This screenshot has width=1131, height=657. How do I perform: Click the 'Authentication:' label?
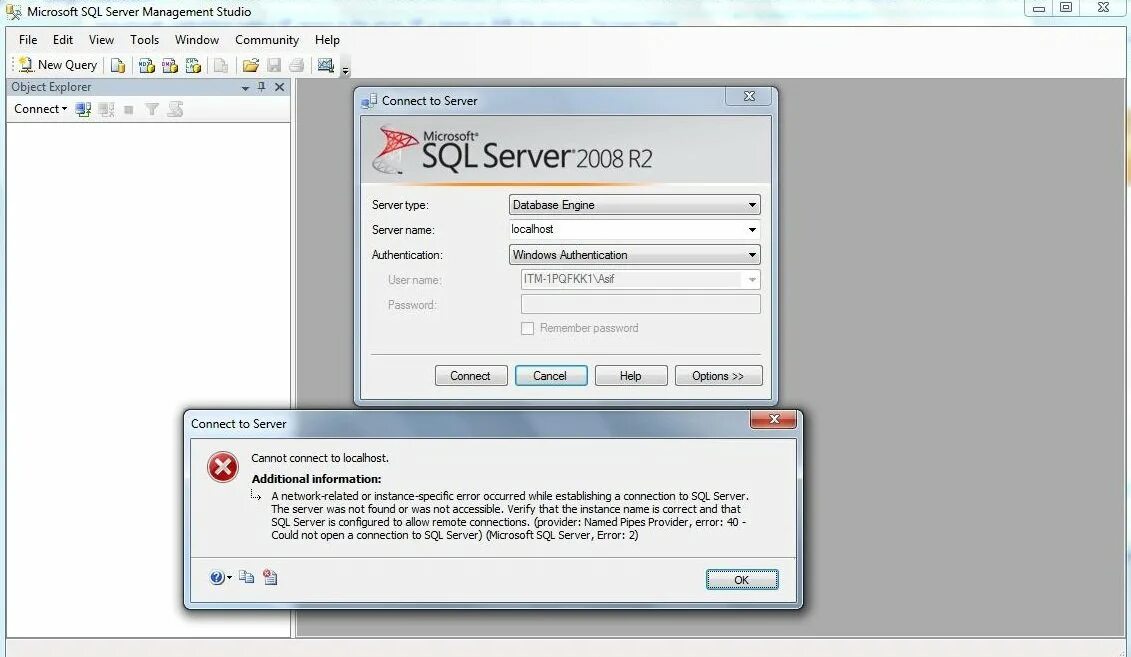[408, 255]
